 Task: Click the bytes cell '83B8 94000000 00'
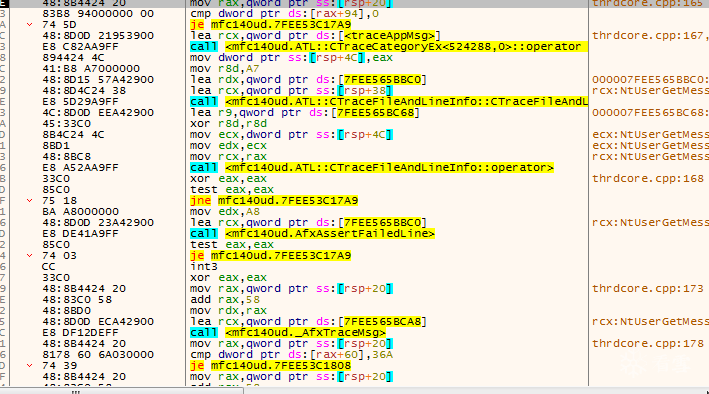pyautogui.click(x=98, y=14)
